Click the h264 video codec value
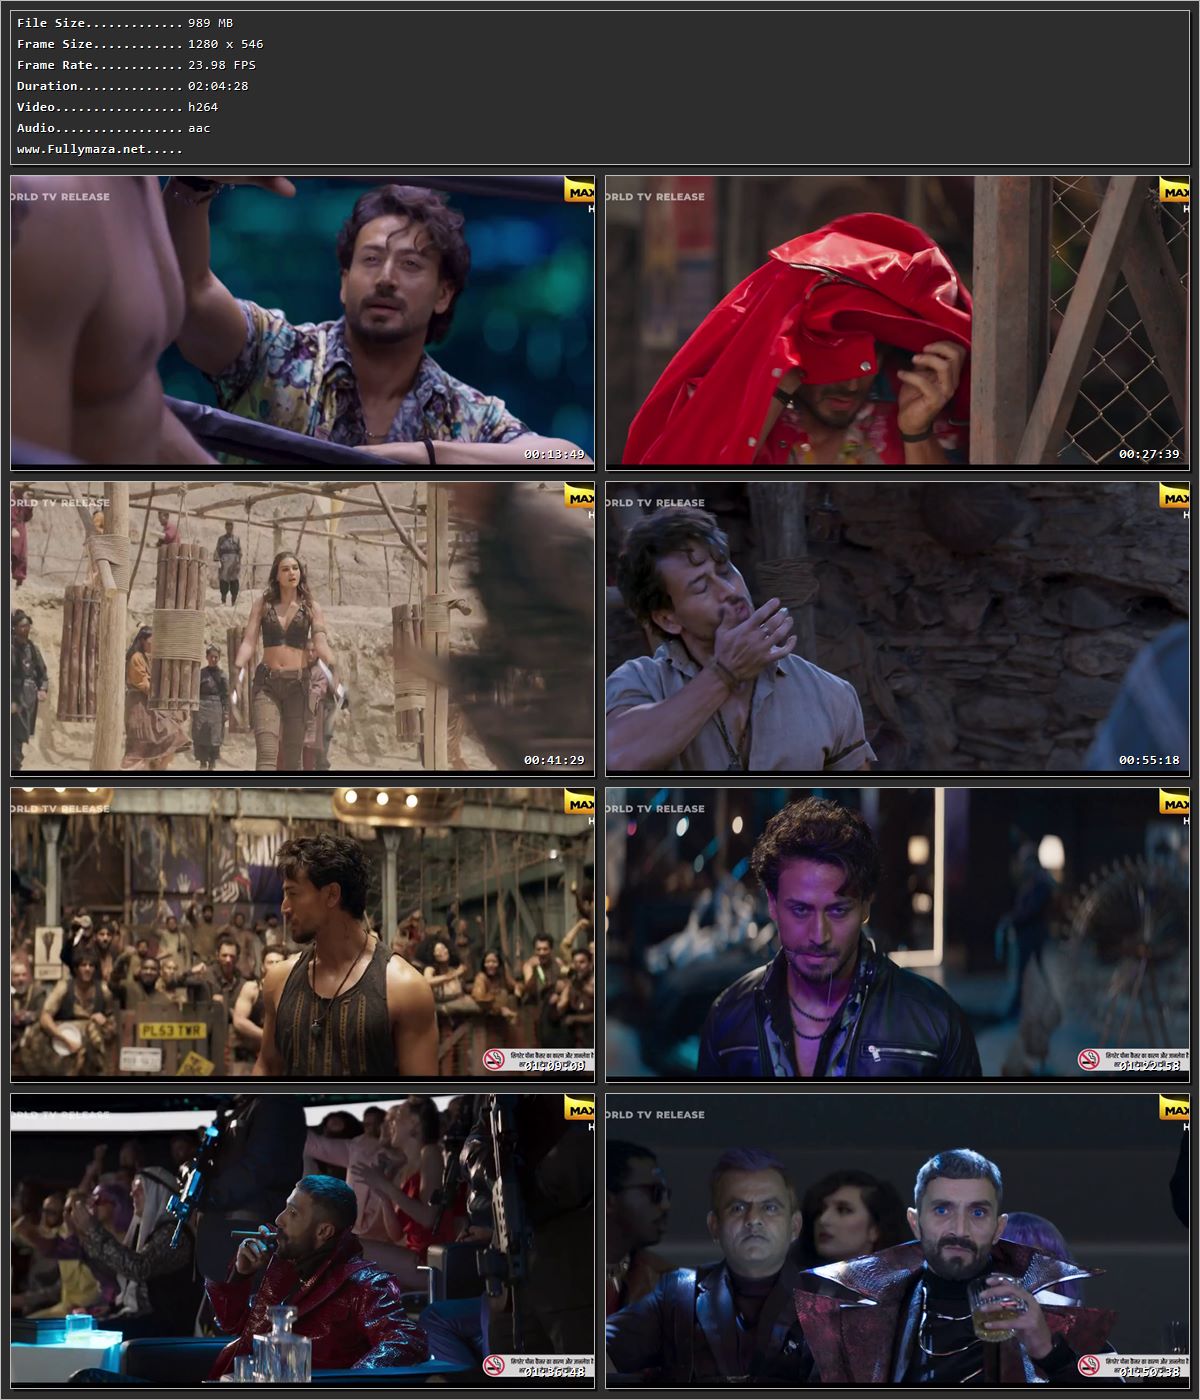Viewport: 1200px width, 1400px height. (x=203, y=107)
